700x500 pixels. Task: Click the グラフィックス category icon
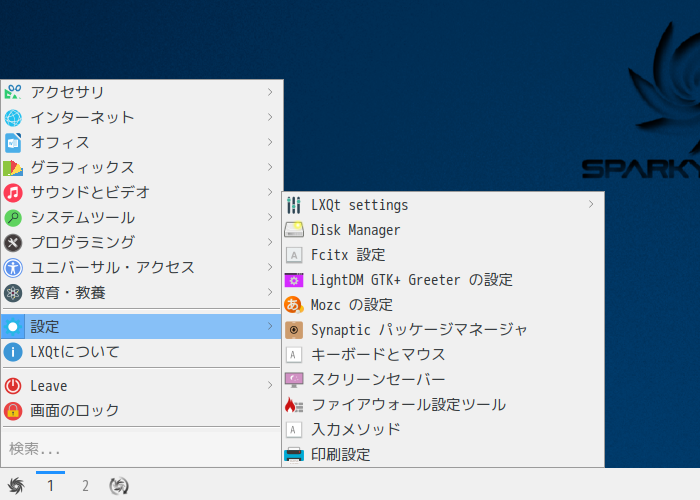[13, 167]
